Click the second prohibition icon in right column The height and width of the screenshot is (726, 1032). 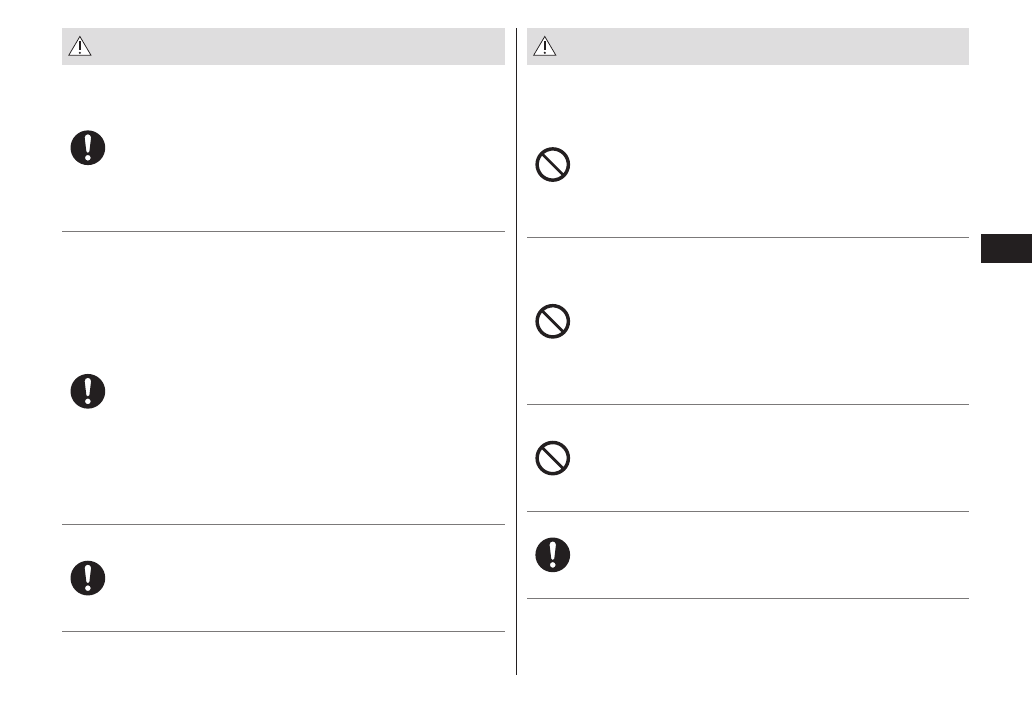[x=553, y=321]
